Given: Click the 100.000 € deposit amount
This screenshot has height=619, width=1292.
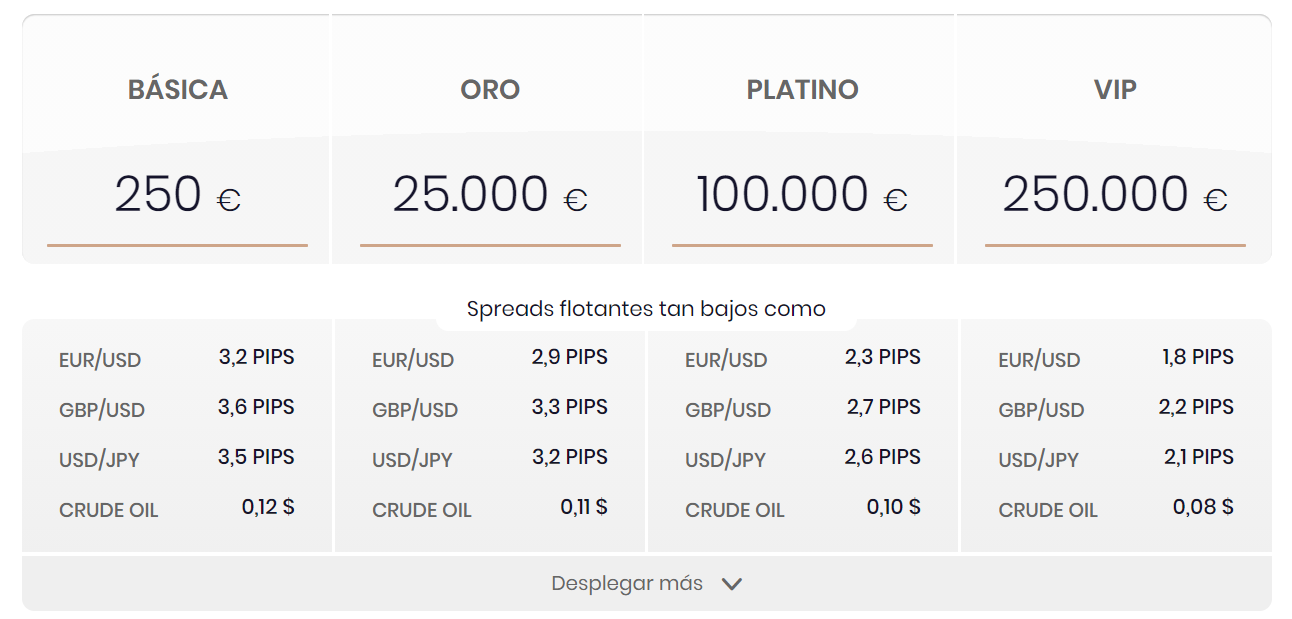Looking at the screenshot, I should click(x=800, y=192).
